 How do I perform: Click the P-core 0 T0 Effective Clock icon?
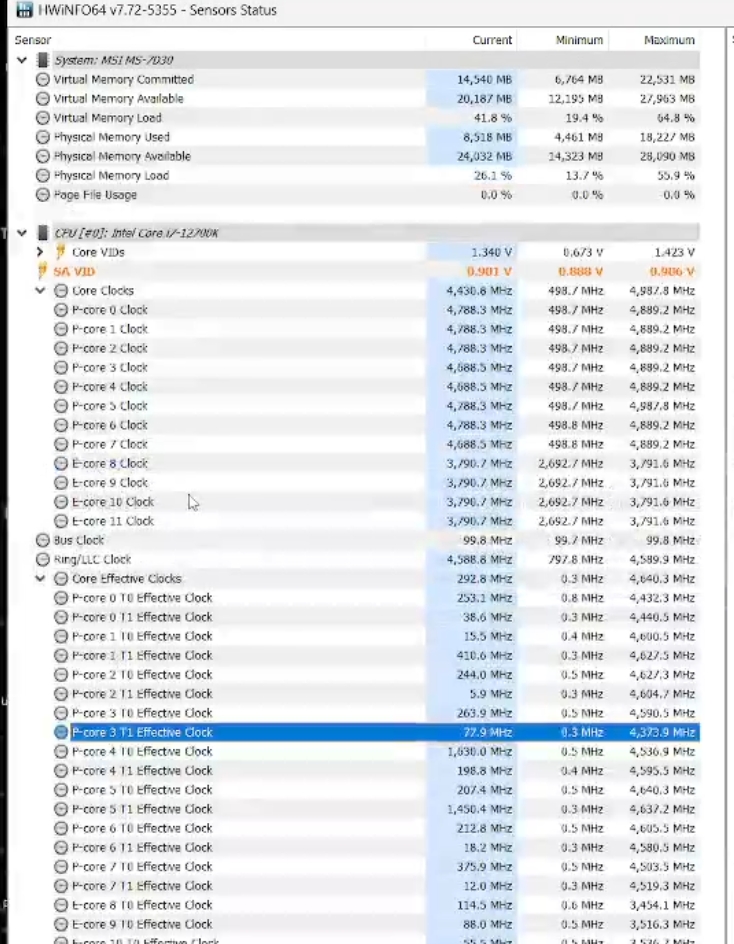[x=61, y=598]
